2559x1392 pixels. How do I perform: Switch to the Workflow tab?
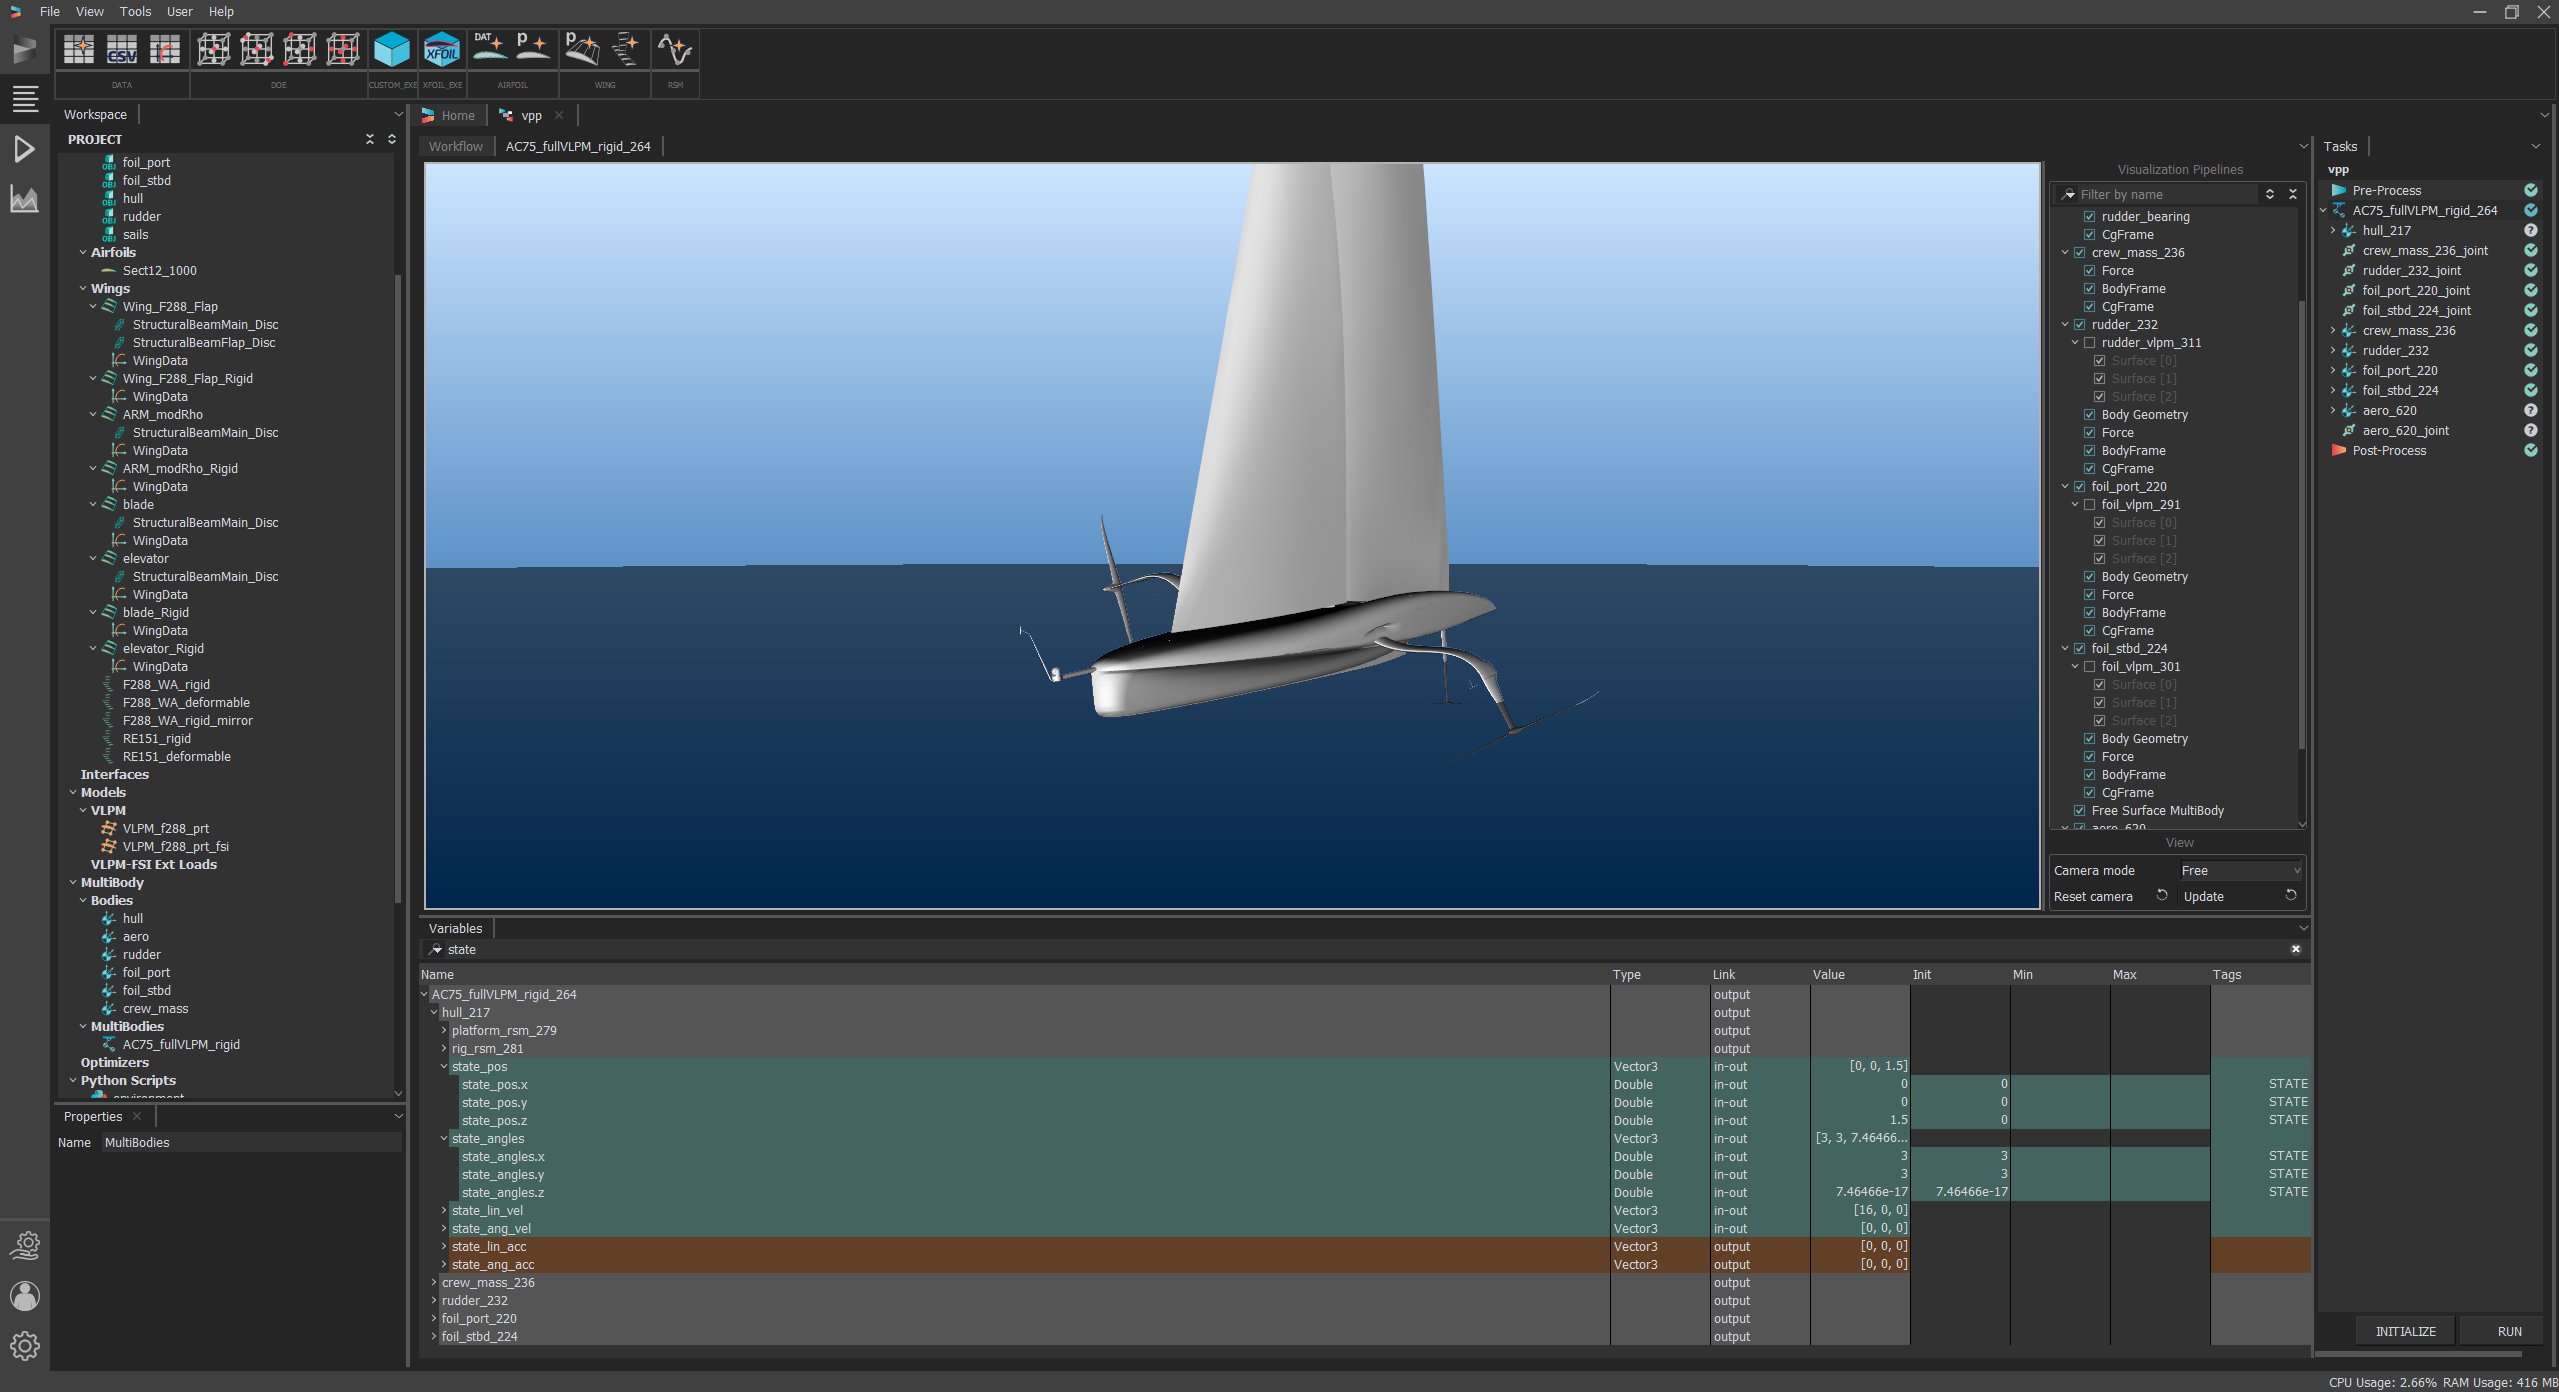point(456,146)
